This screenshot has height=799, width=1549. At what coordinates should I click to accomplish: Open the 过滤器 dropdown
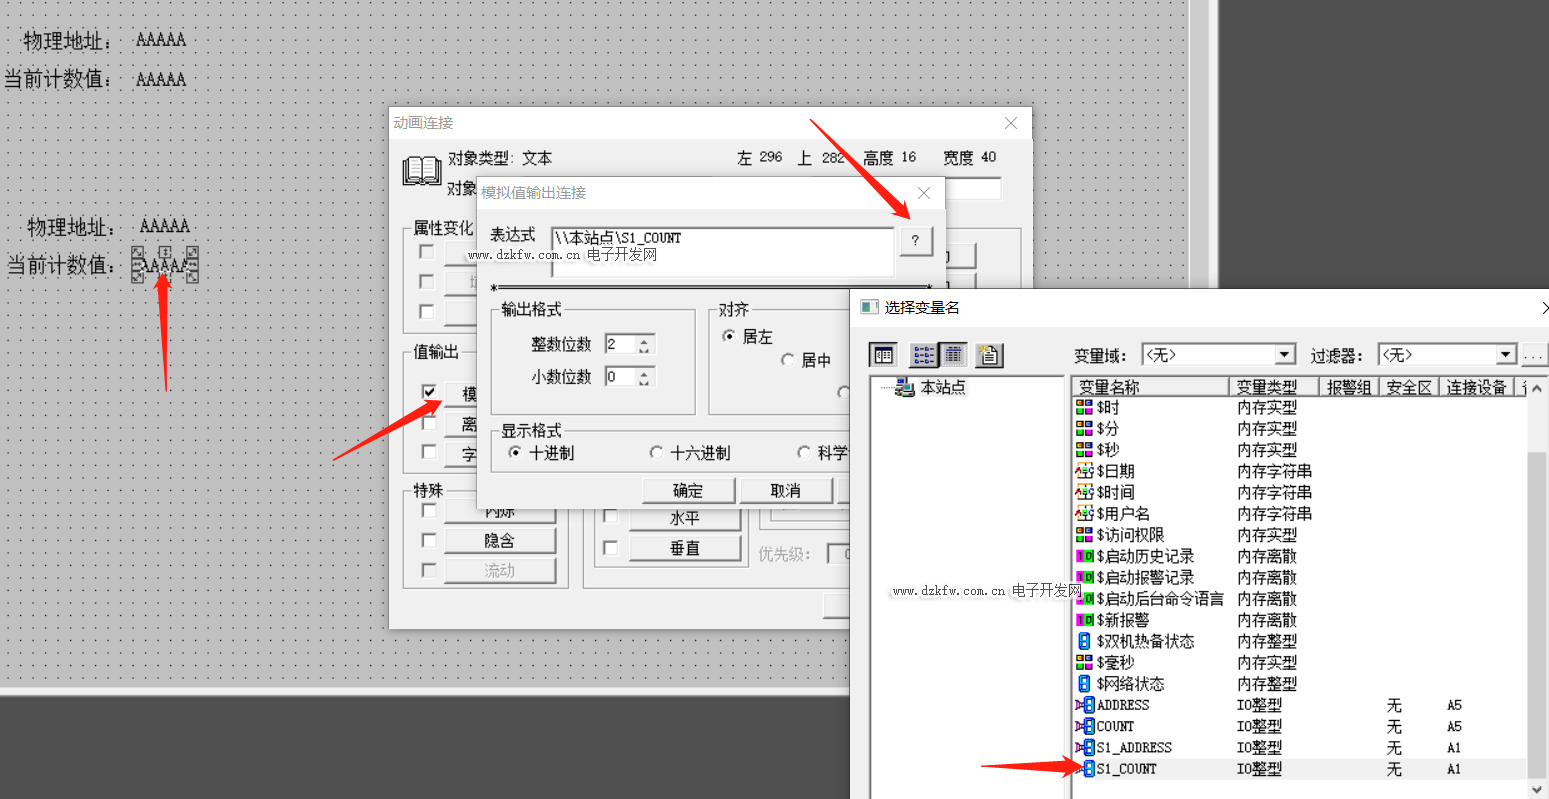1506,355
